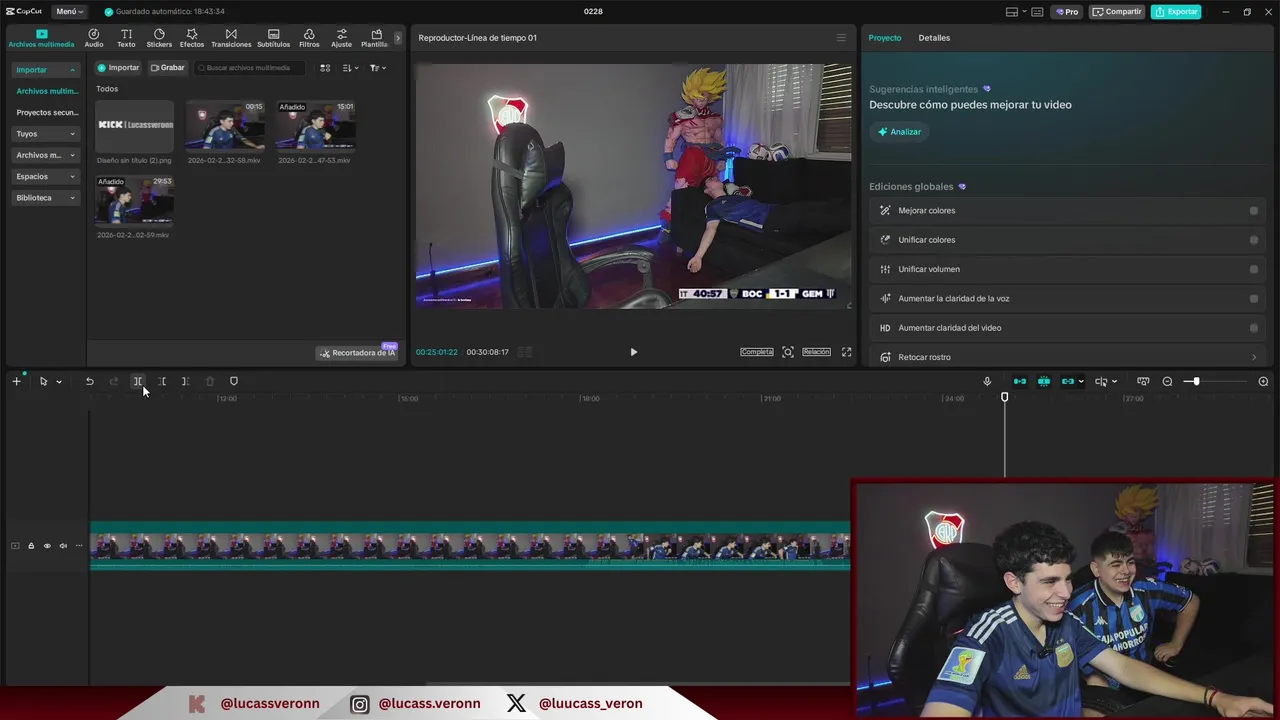The width and height of the screenshot is (1280, 720).
Task: Hide the video track with eye icon
Action: tap(47, 546)
